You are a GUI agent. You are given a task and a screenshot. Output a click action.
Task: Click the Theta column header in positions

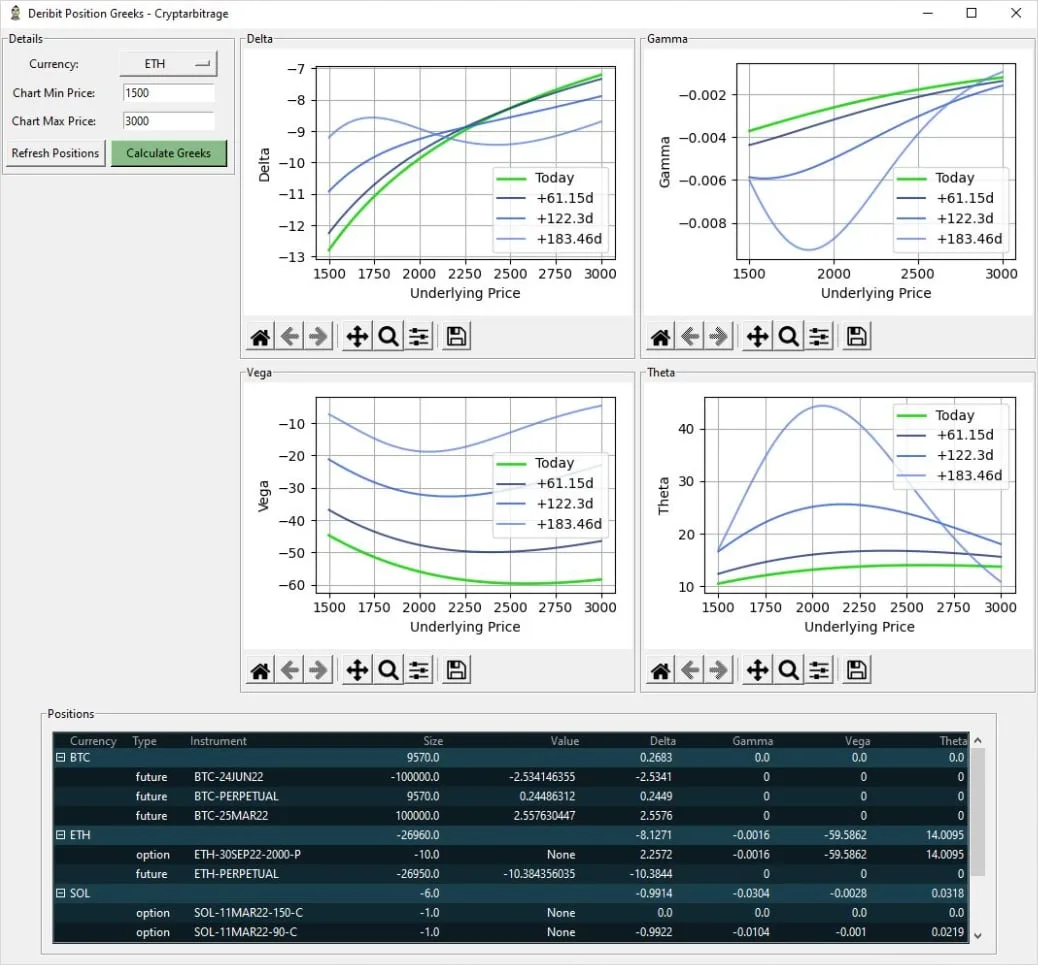[953, 741]
